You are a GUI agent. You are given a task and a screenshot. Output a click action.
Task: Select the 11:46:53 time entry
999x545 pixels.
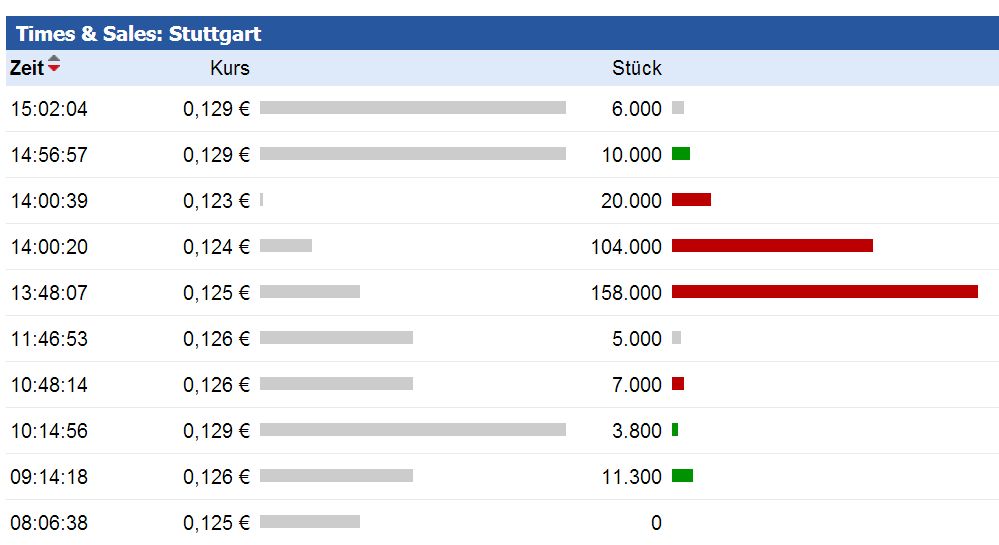coord(49,339)
